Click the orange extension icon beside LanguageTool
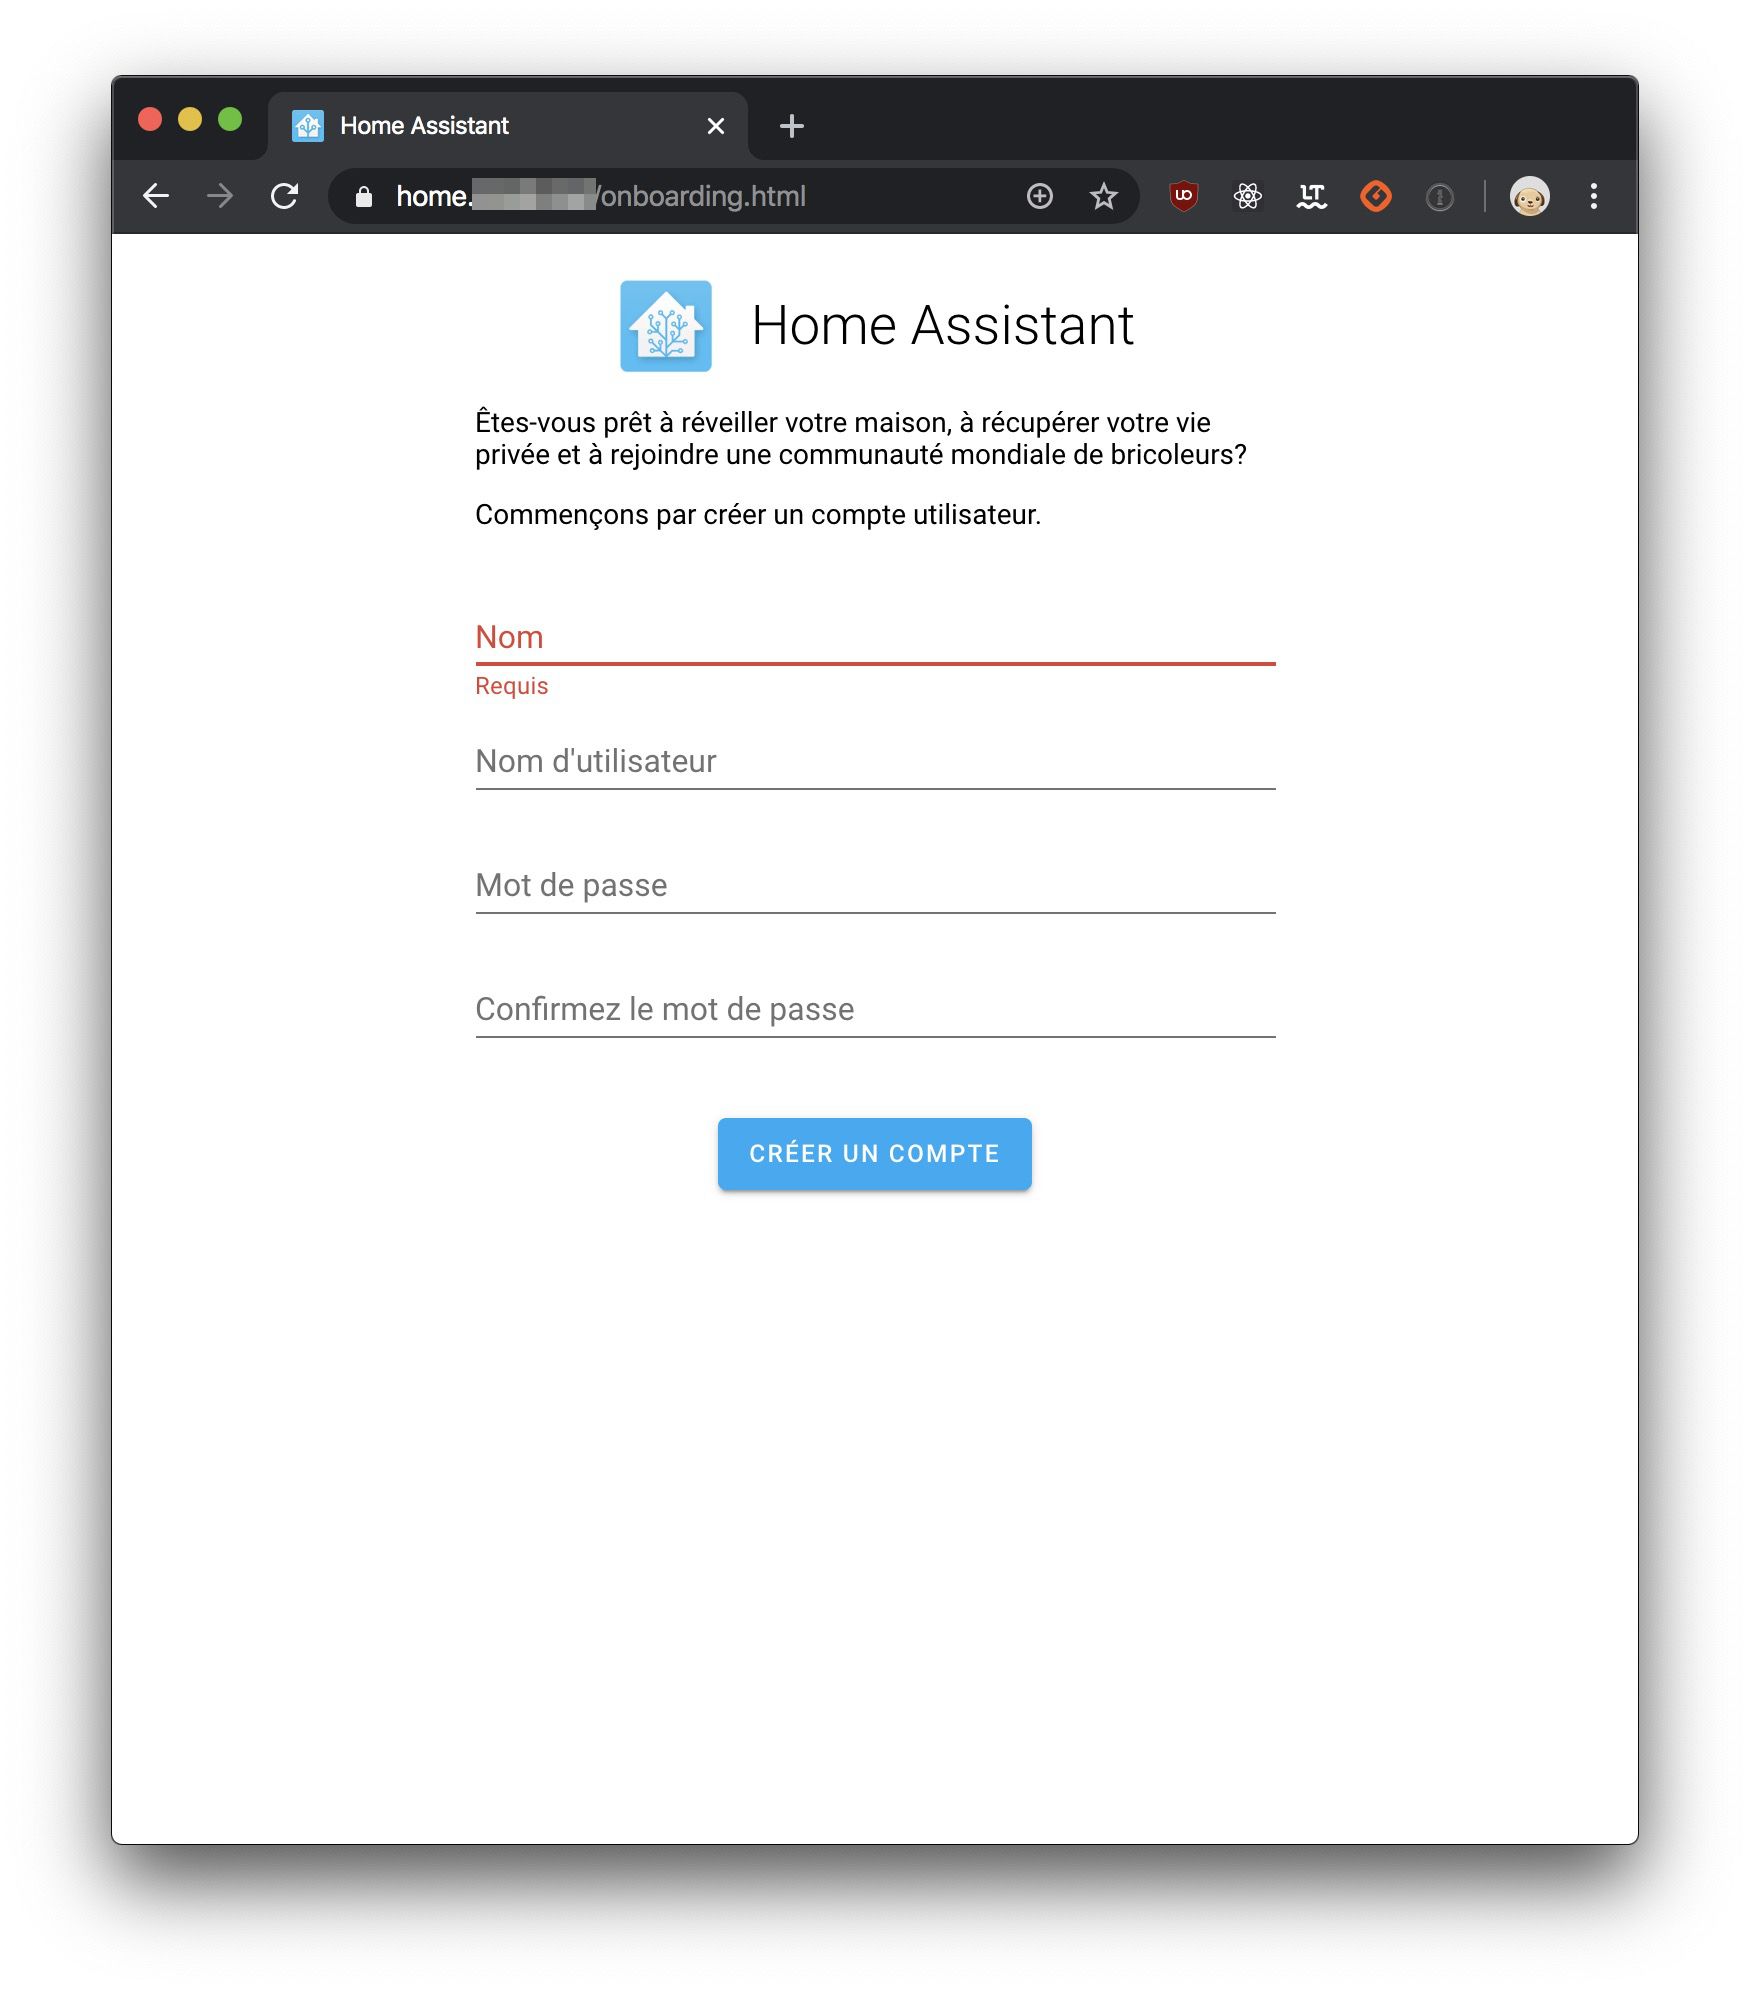 coord(1375,196)
